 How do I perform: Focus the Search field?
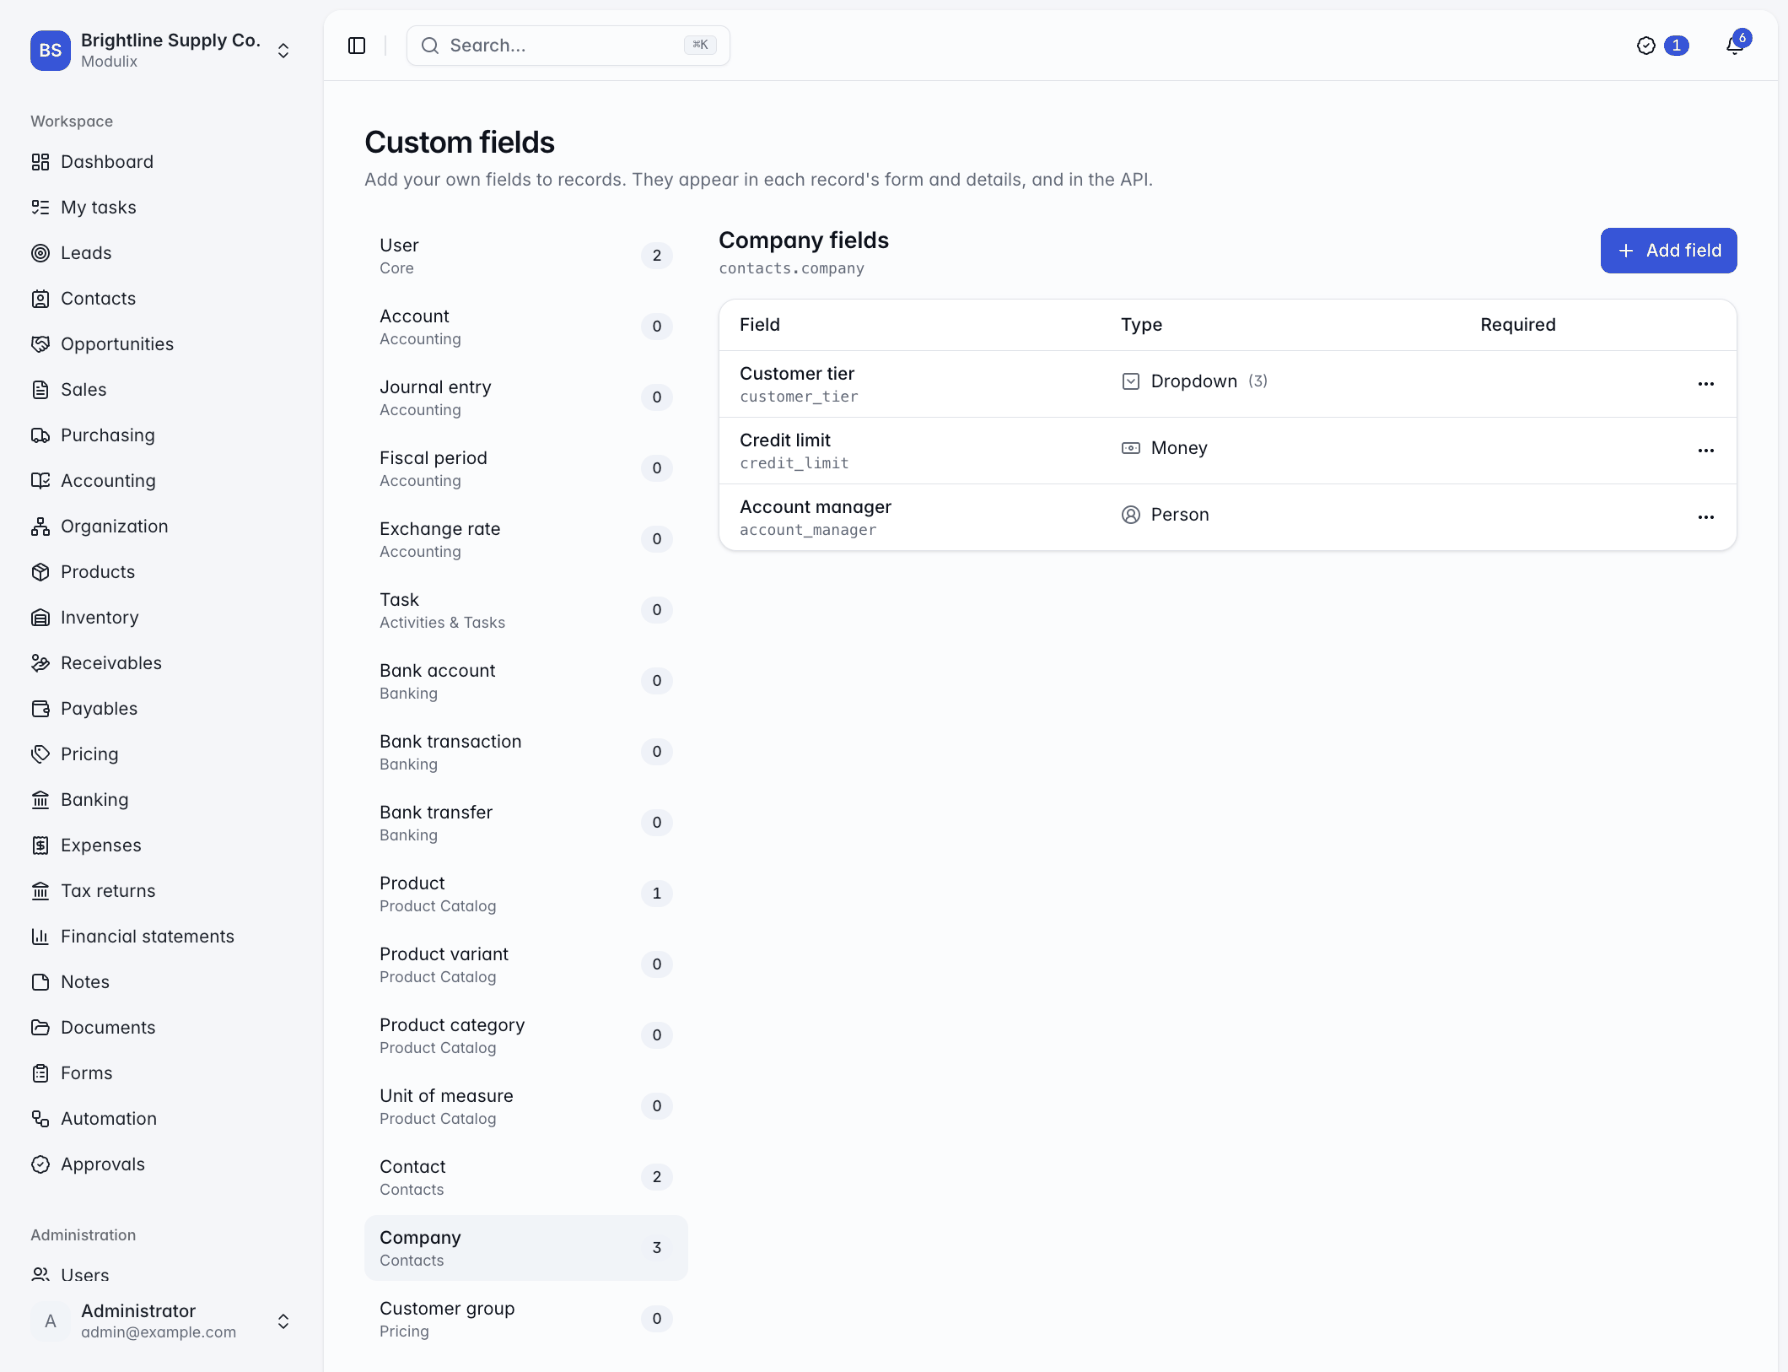pos(568,46)
